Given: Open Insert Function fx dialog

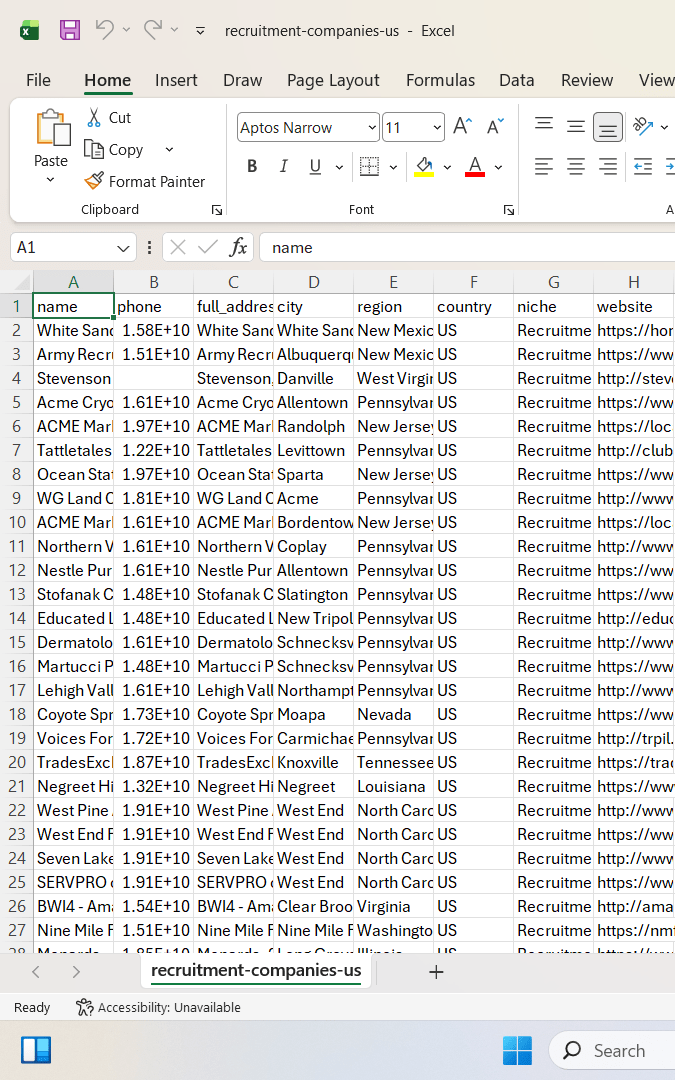Looking at the screenshot, I should 238,247.
